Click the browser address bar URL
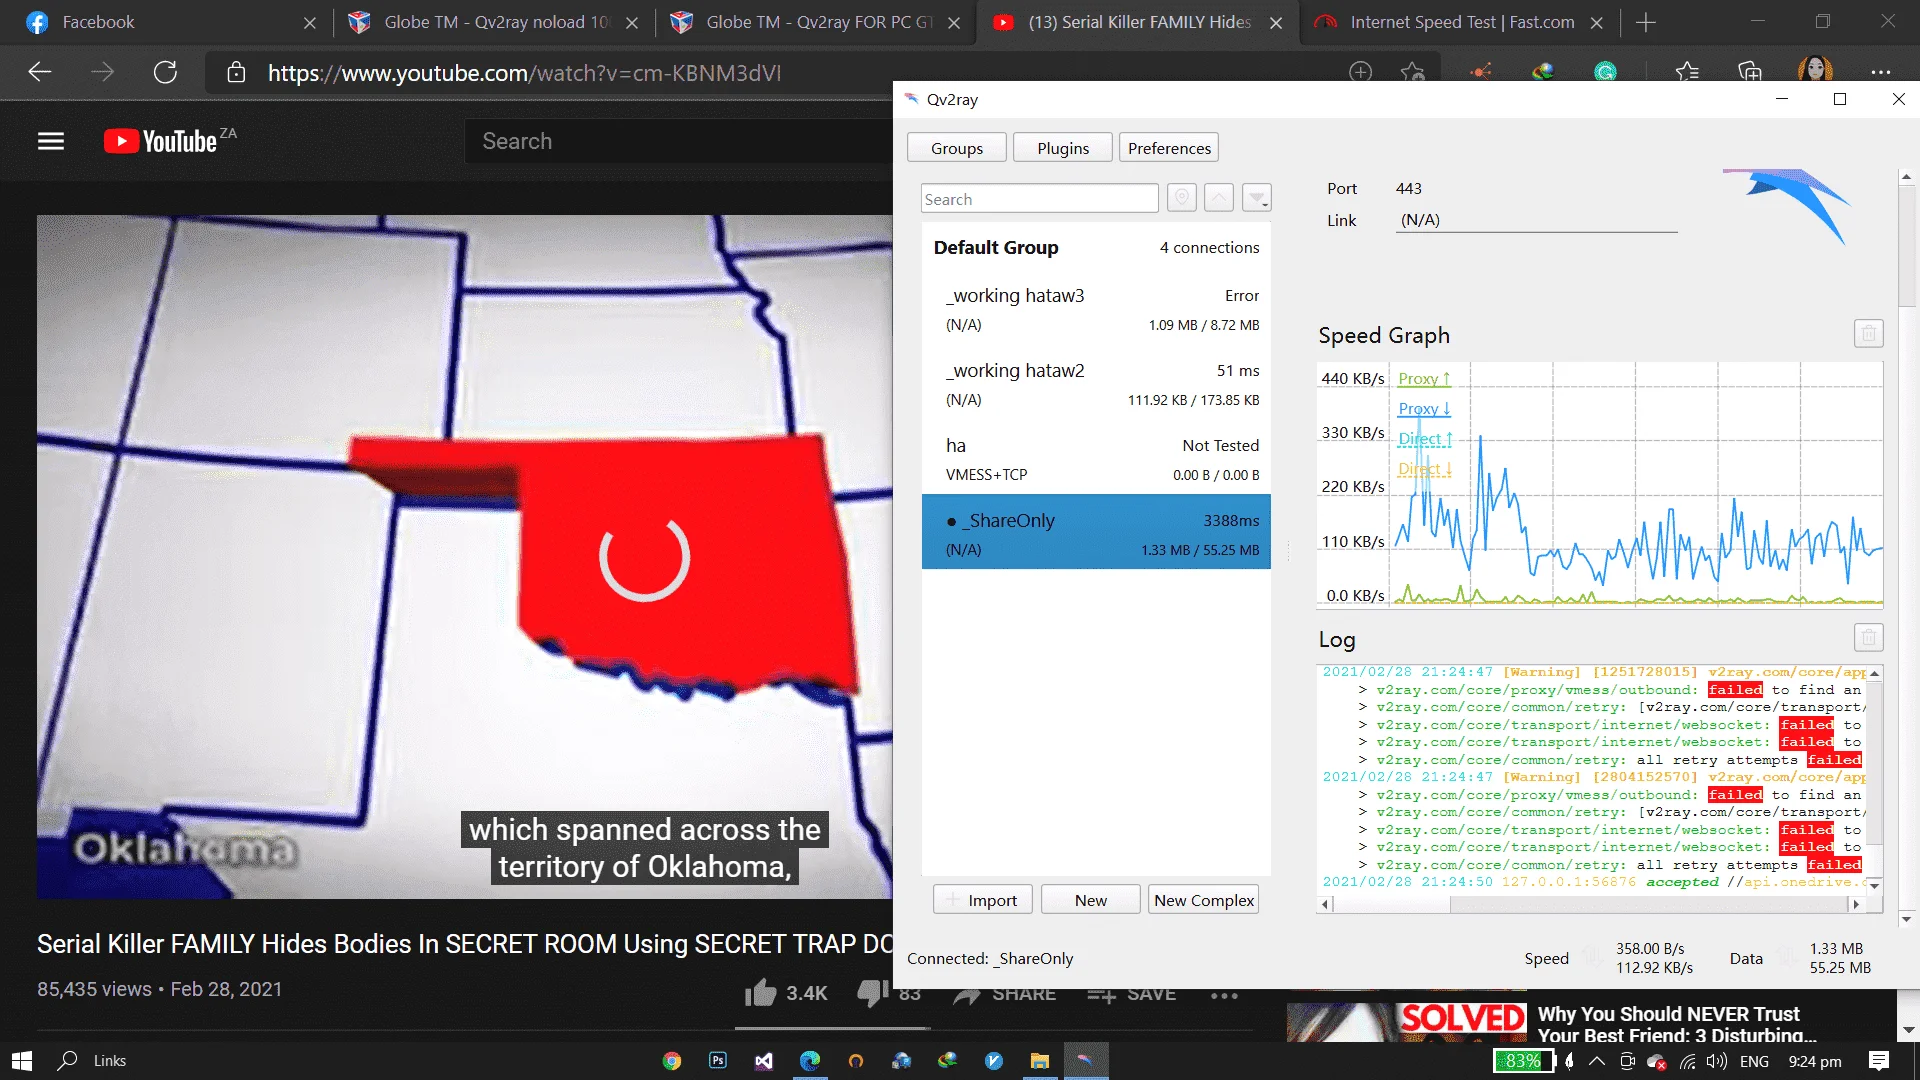 (x=524, y=73)
